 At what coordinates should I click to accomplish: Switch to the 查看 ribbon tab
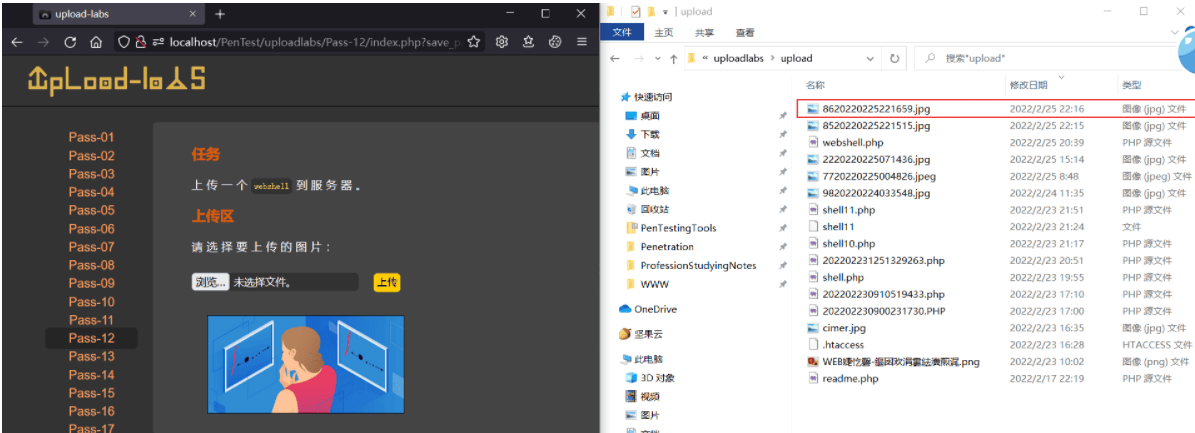tap(745, 33)
